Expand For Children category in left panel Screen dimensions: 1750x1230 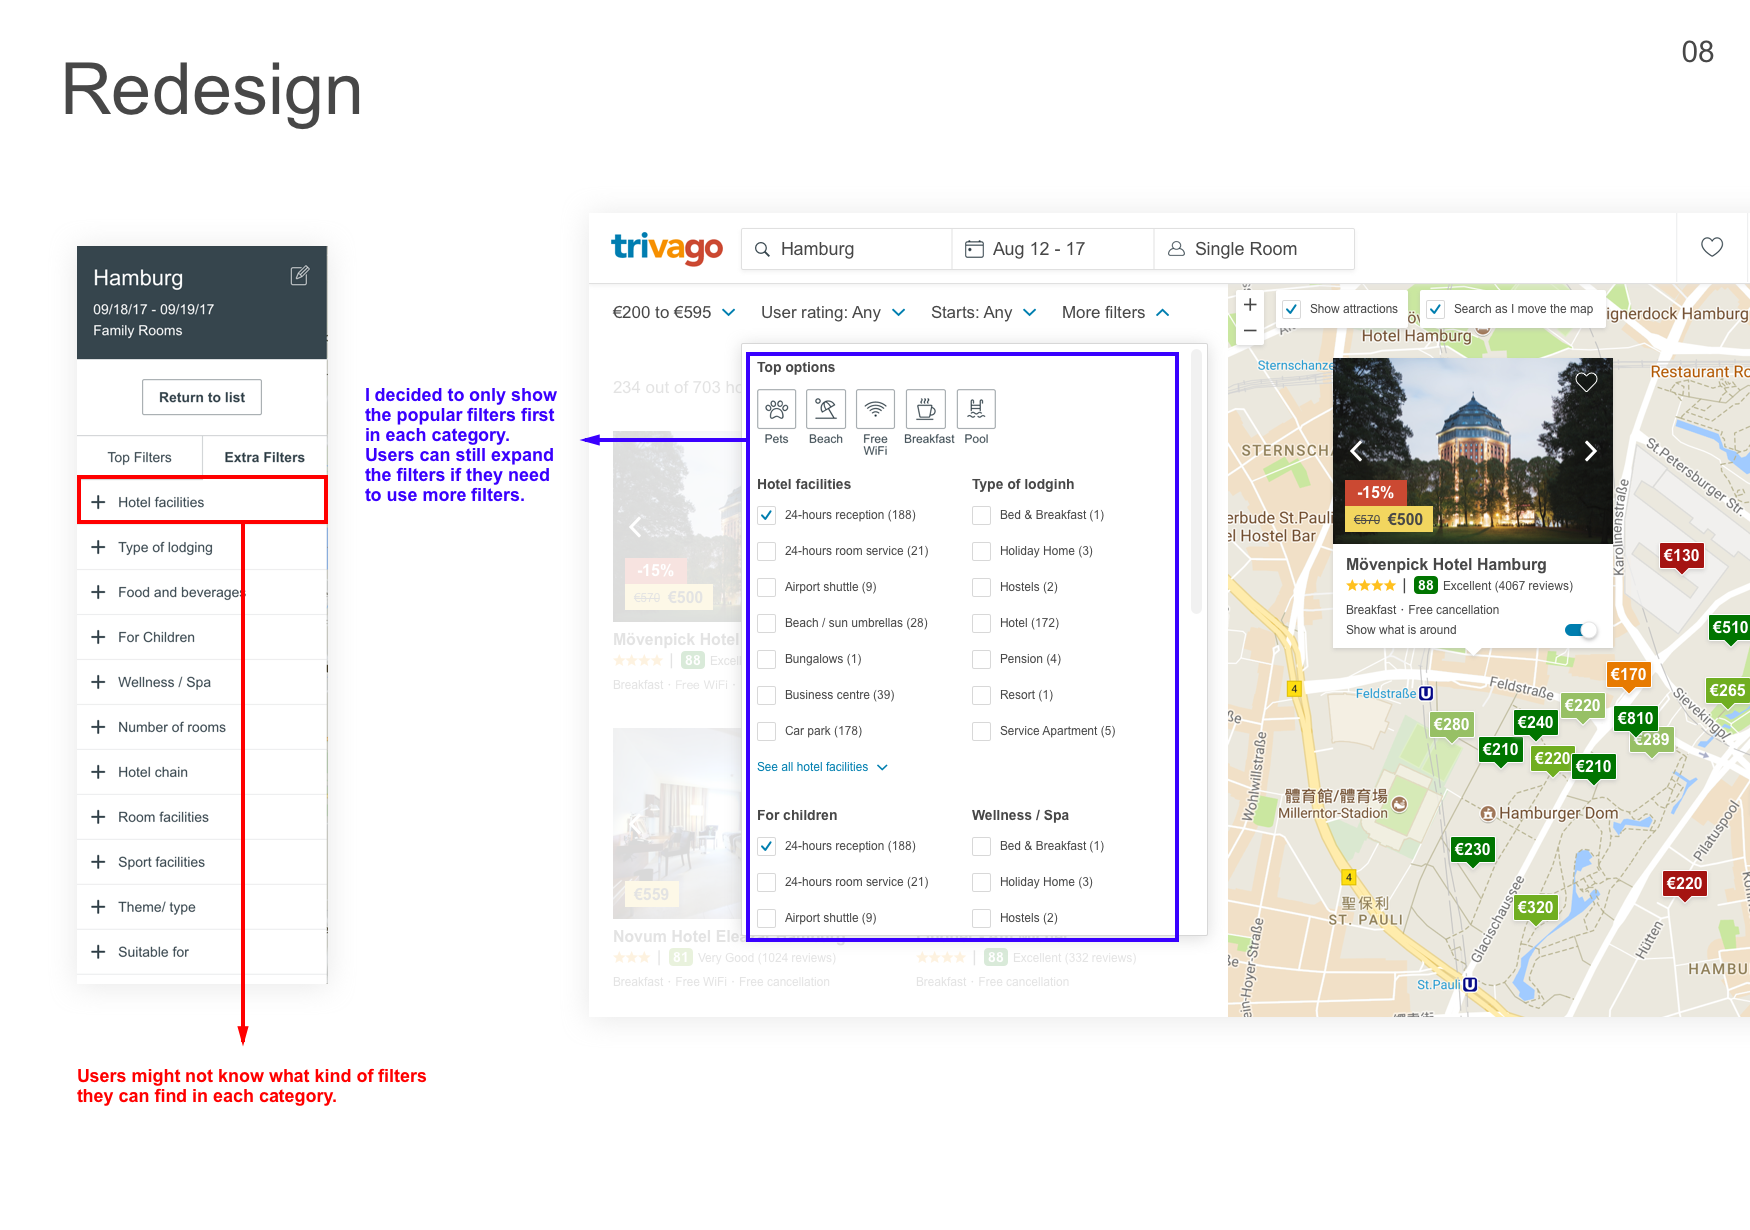pos(202,637)
